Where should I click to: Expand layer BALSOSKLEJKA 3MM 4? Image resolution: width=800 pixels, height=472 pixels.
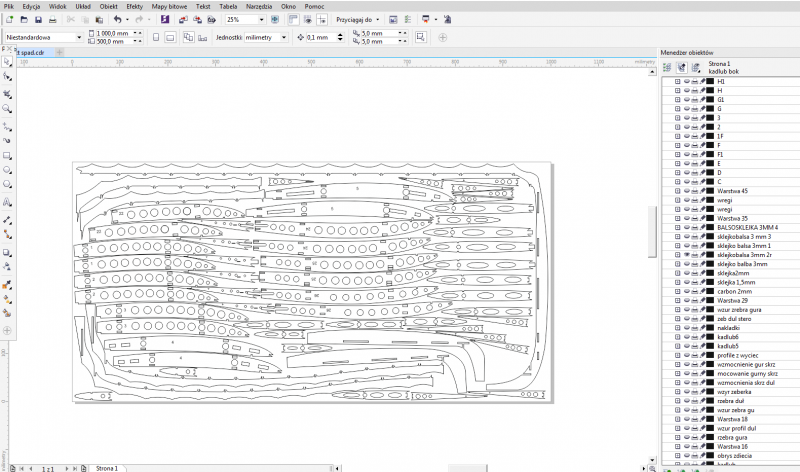(677, 228)
